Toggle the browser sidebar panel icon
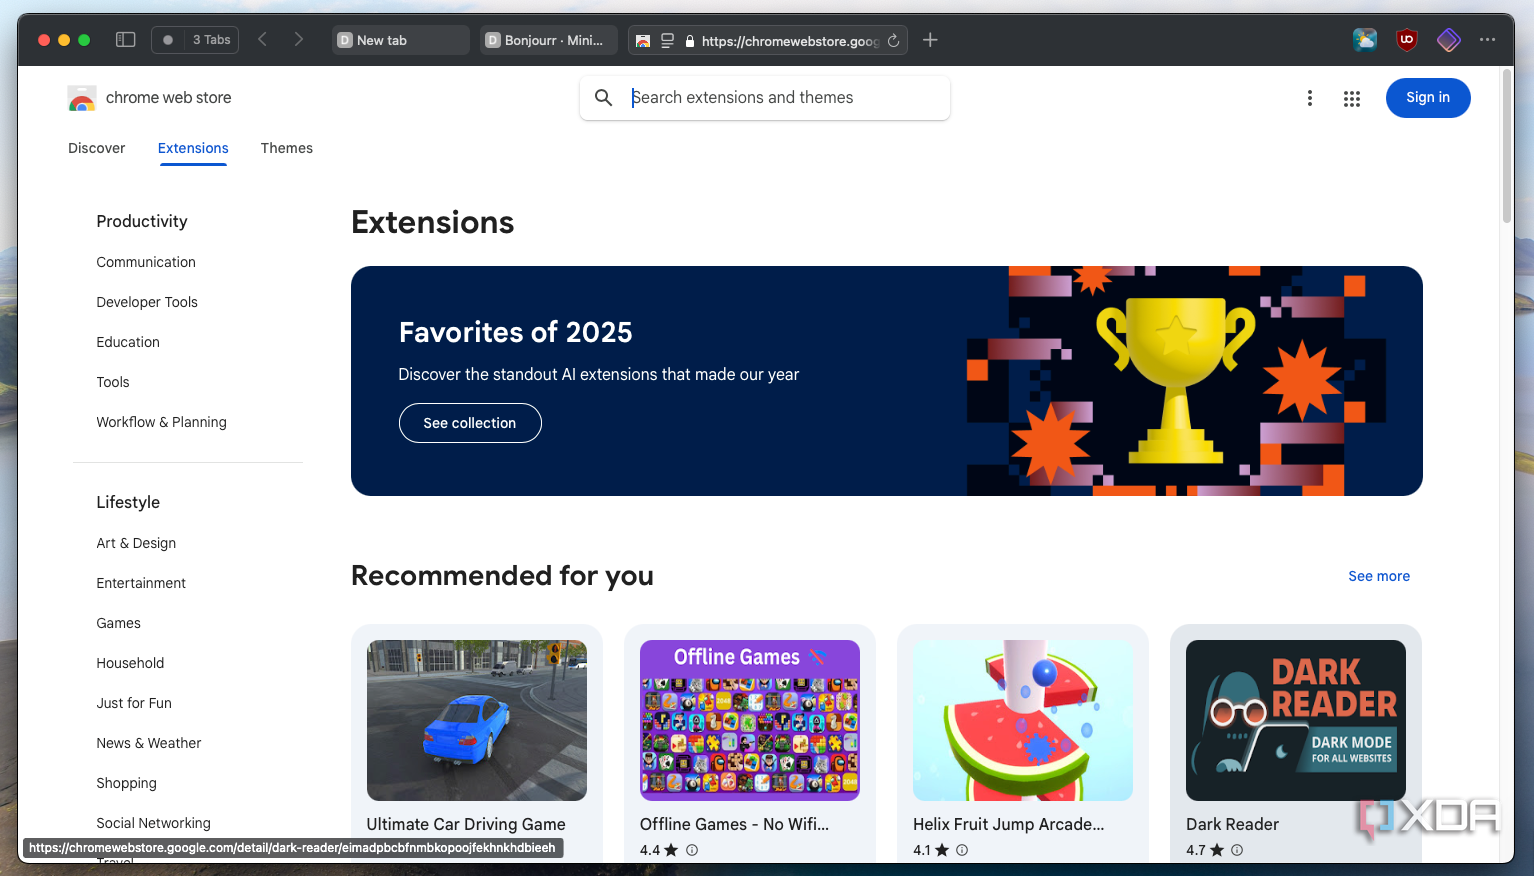This screenshot has height=876, width=1534. pyautogui.click(x=126, y=40)
